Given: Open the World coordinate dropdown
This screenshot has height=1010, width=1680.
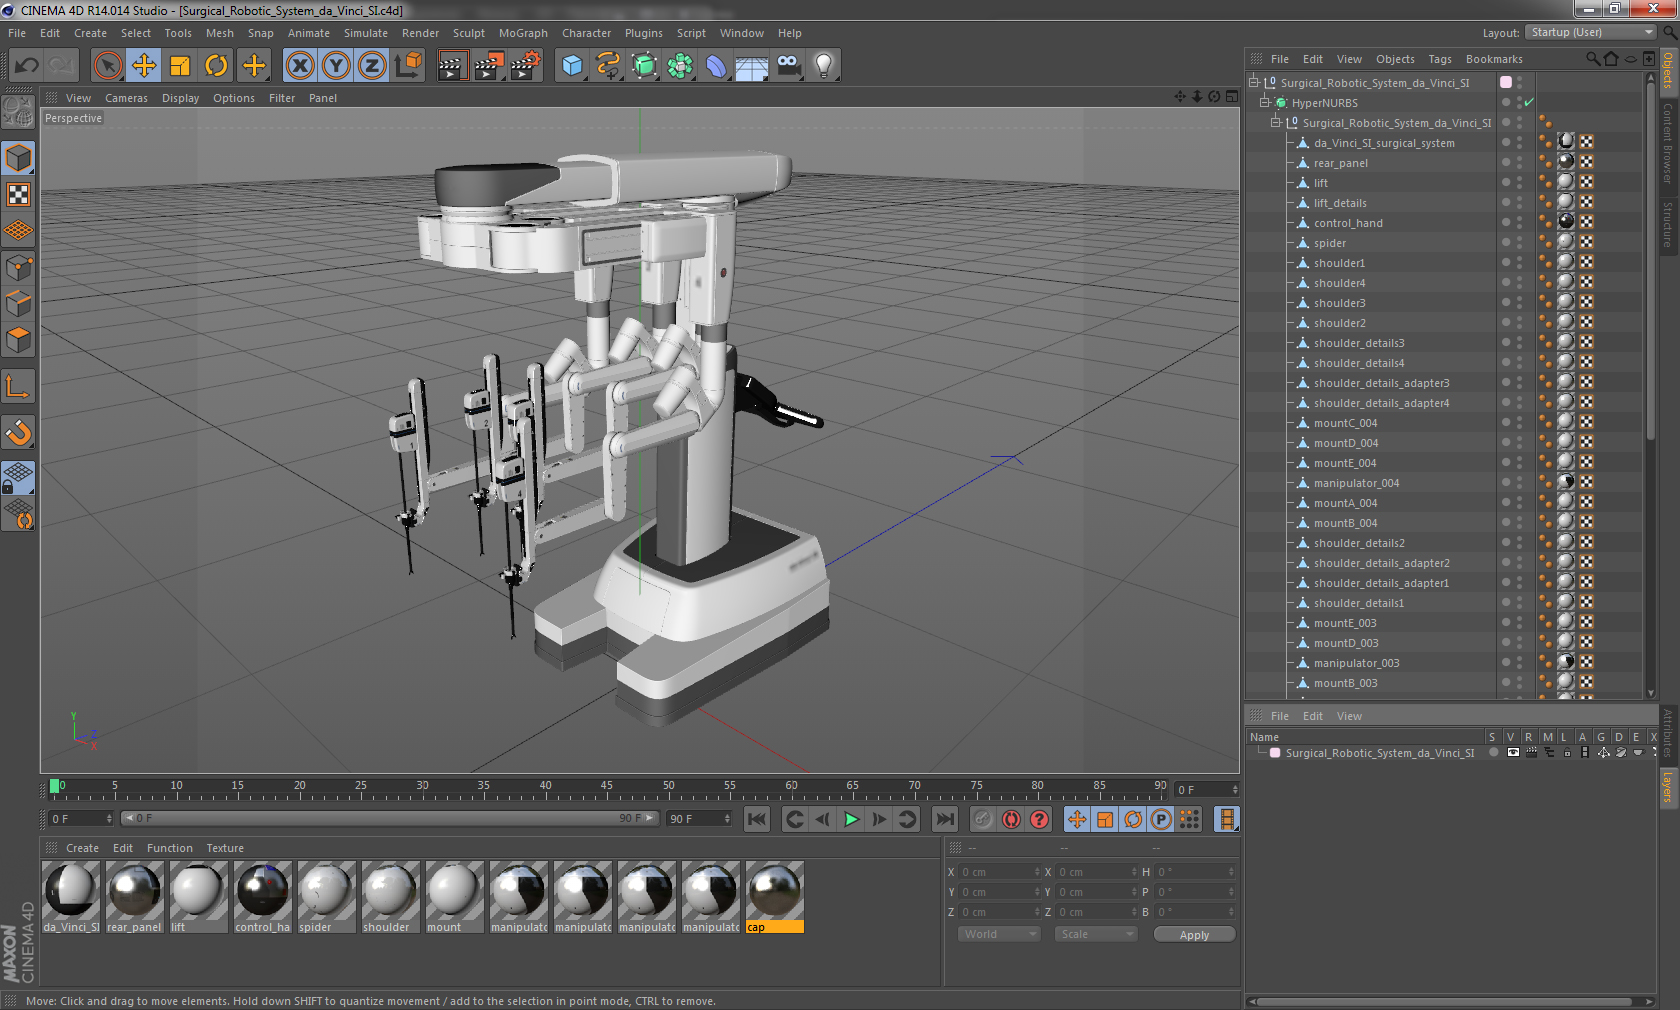Looking at the screenshot, I should click(x=999, y=934).
